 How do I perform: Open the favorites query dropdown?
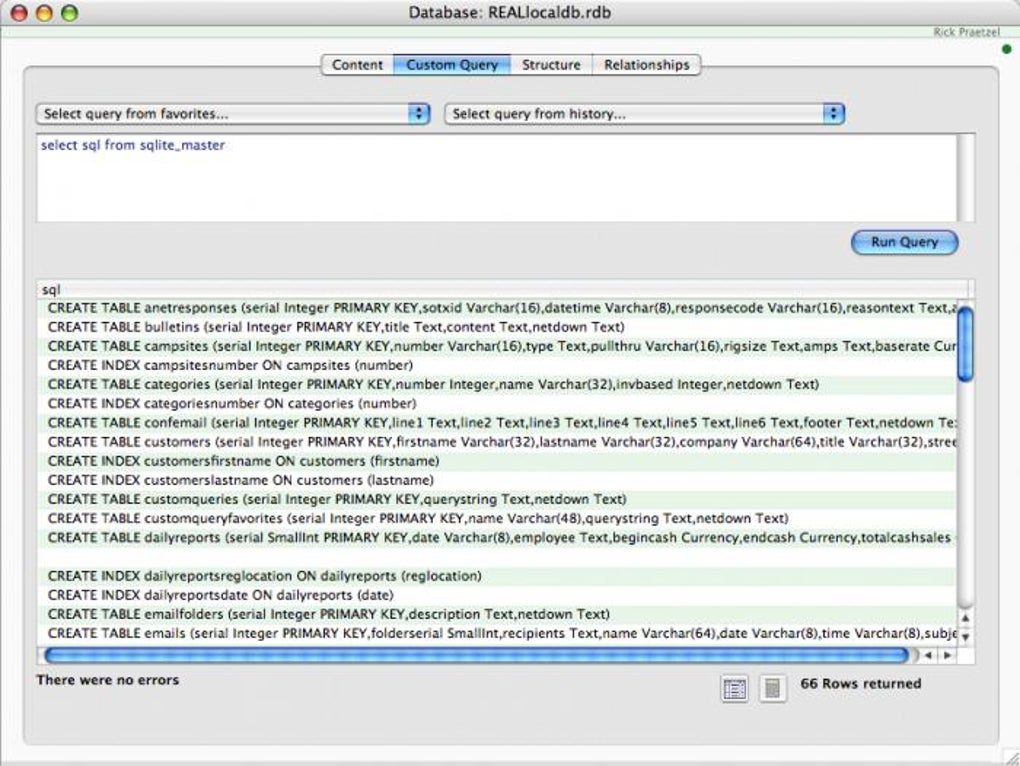tap(233, 114)
